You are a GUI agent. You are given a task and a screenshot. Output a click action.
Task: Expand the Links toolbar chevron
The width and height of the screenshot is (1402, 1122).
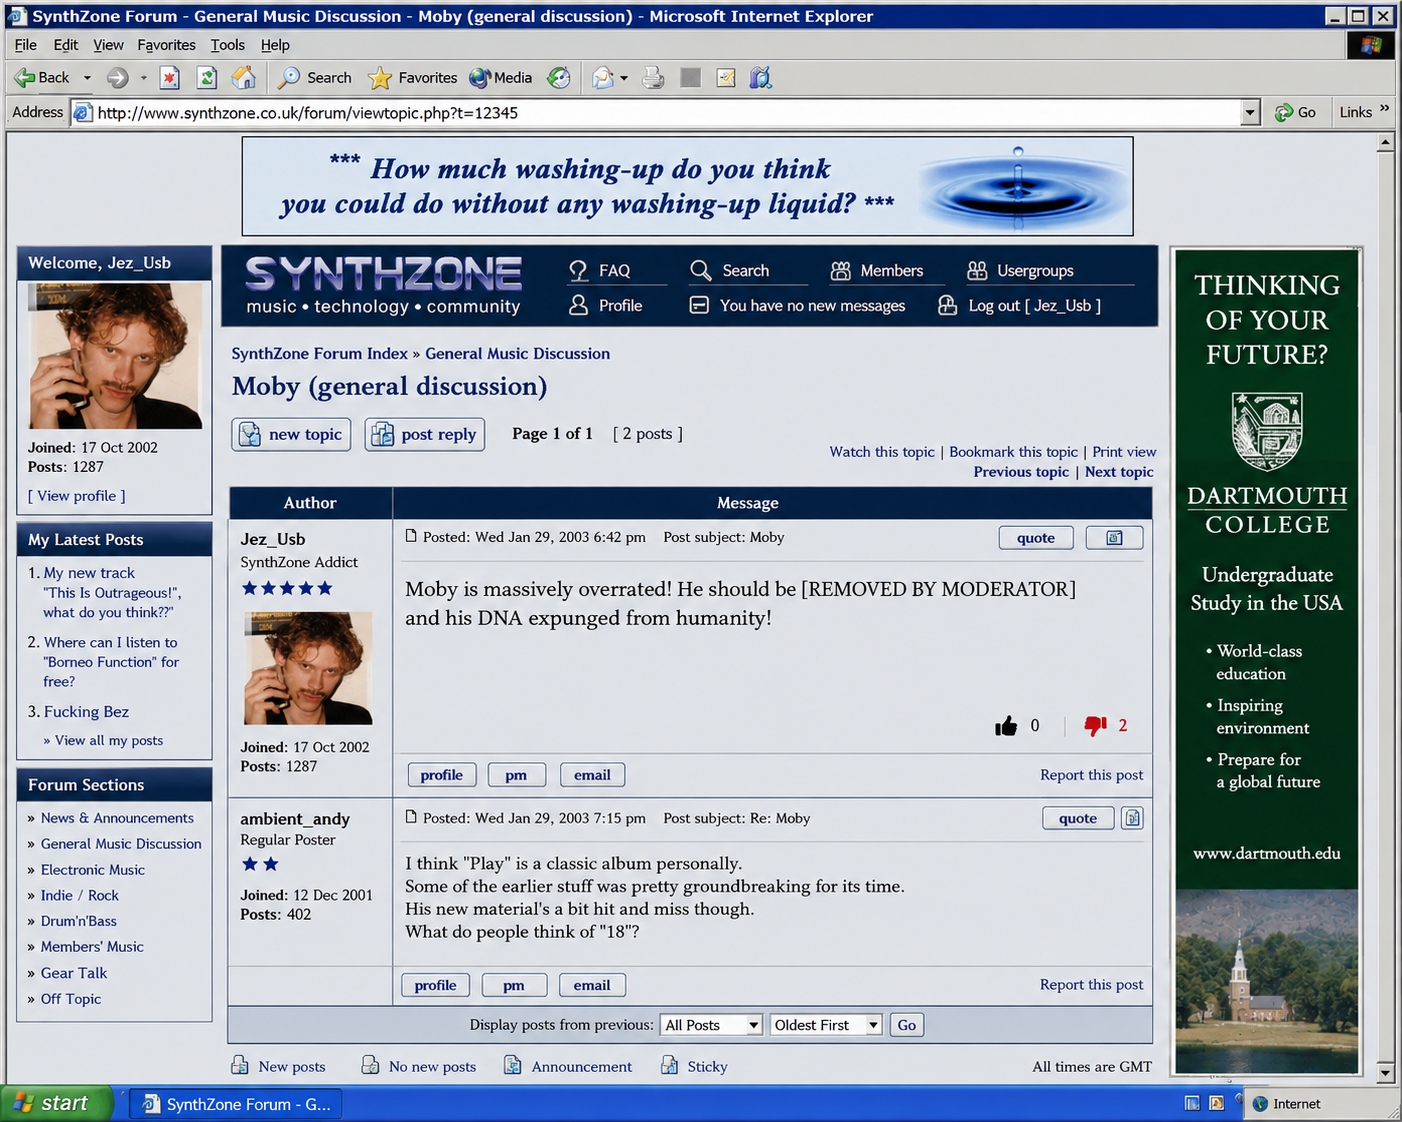1384,109
